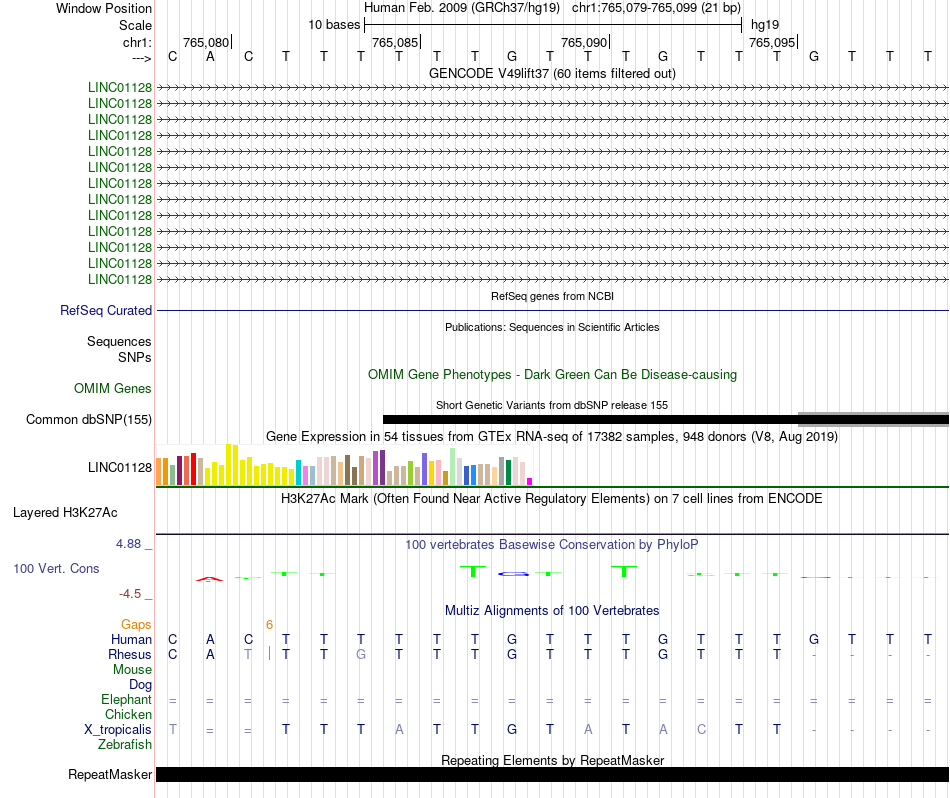Click the 765,090 coordinate marker
Screen dimensions: 950x798
coord(584,42)
